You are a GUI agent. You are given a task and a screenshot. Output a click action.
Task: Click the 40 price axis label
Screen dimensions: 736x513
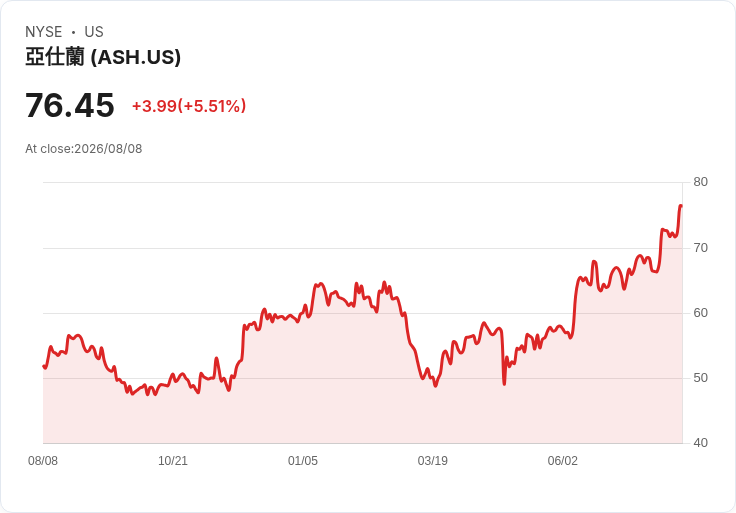pos(700,443)
